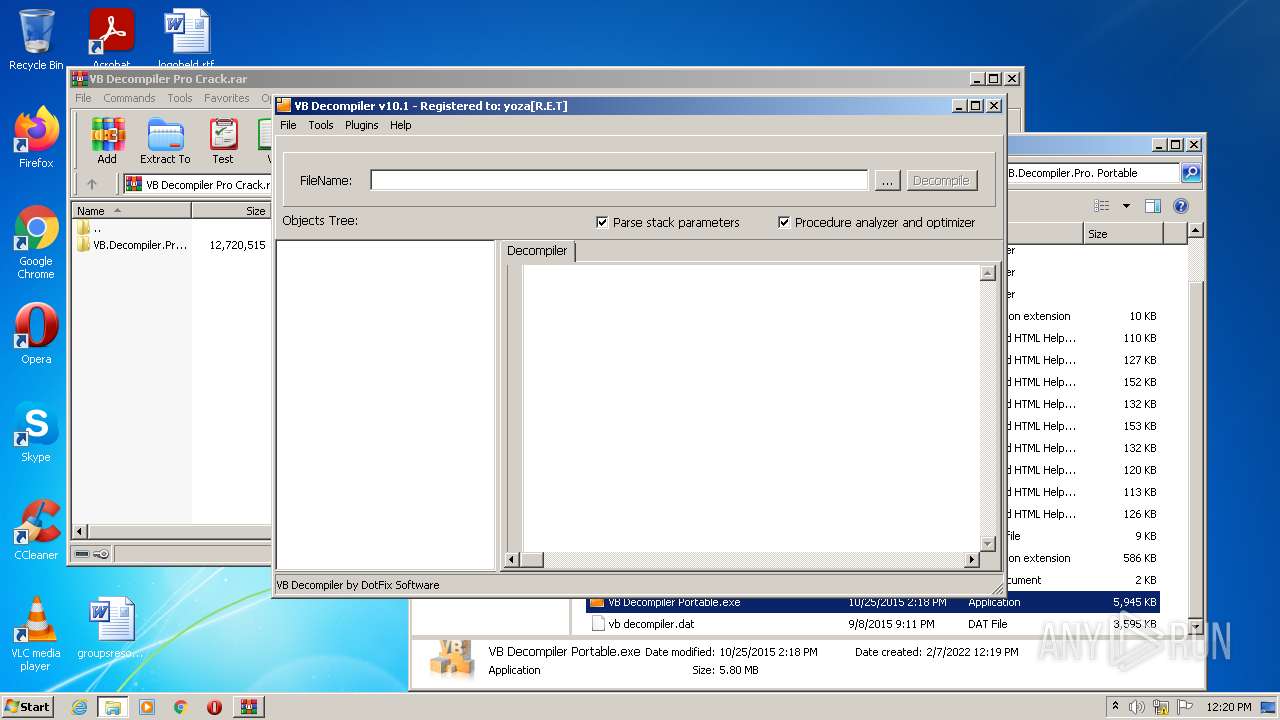Click File Explorer taskbar button
The height and width of the screenshot is (720, 1280).
[x=112, y=707]
